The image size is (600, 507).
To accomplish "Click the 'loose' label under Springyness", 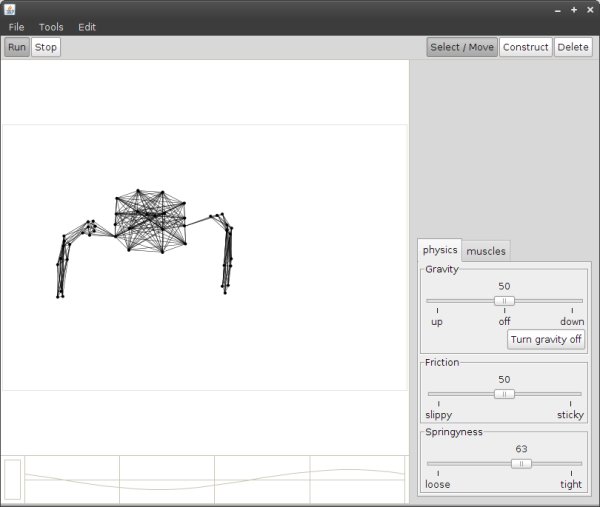I will click(437, 484).
